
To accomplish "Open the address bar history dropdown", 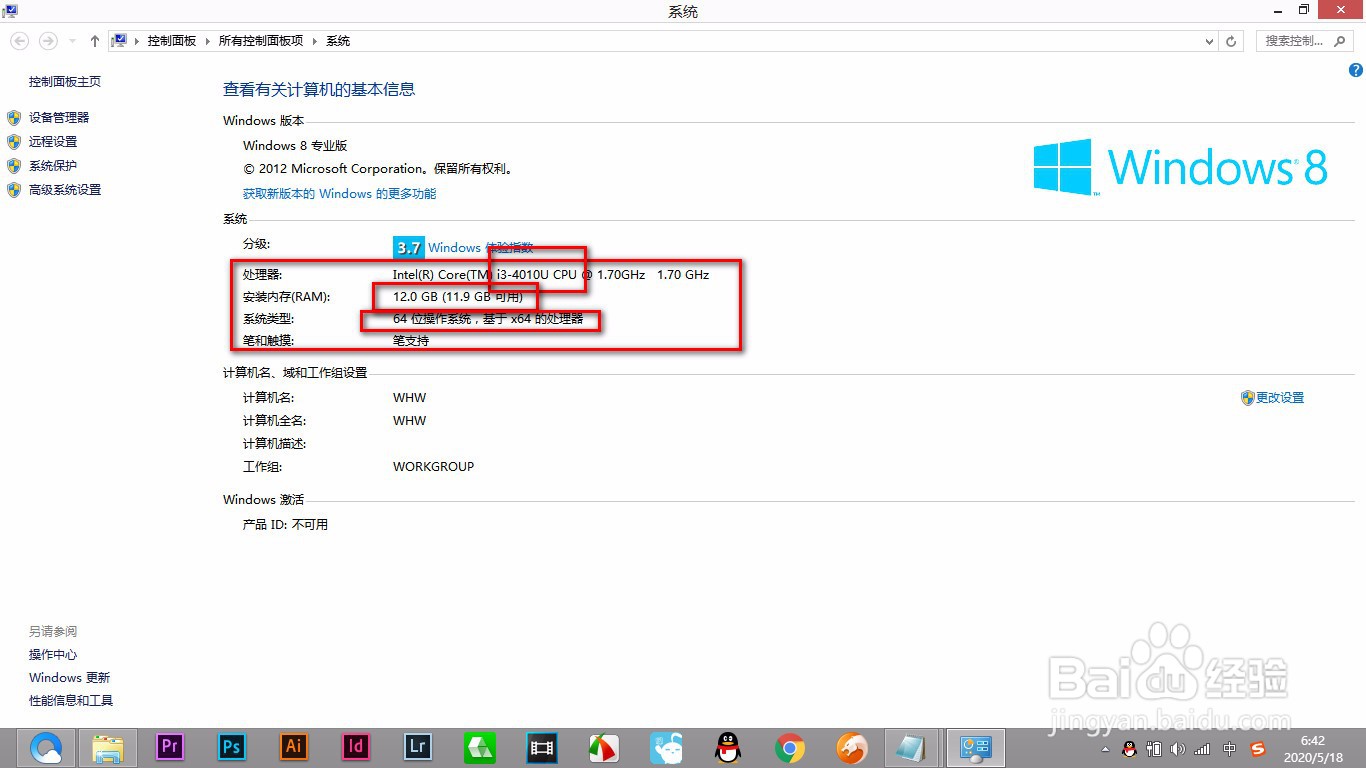I will [1210, 41].
